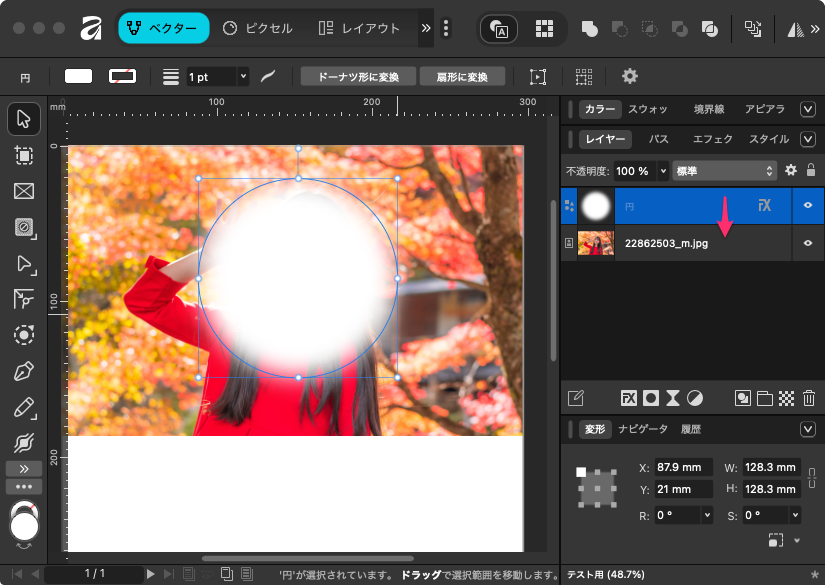This screenshot has width=825, height=585.
Task: Hide the 円 layer with eye icon
Action: pos(808,206)
